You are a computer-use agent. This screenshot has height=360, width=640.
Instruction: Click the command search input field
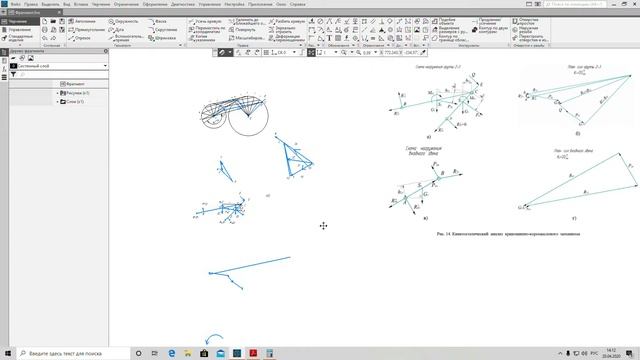[x=575, y=4]
